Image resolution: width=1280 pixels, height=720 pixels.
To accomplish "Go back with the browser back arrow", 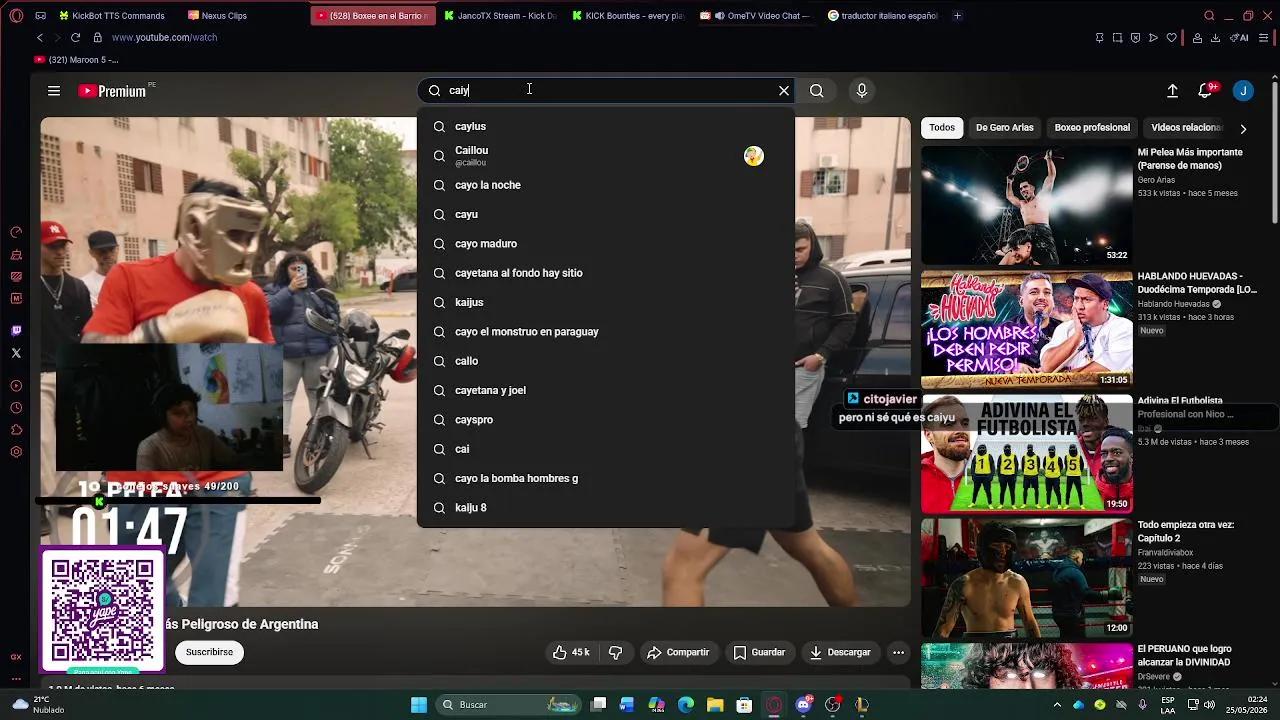I will click(40, 38).
